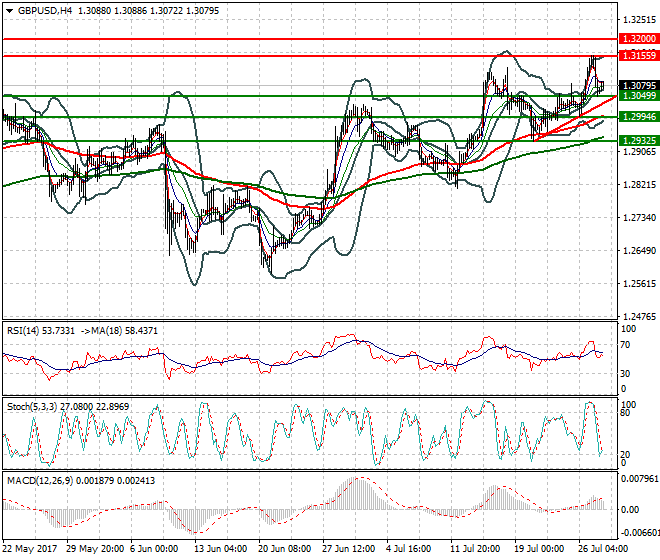This screenshot has height=560, width=660.
Task: Select the 1.31559 red resistance price label
Action: 639,56
